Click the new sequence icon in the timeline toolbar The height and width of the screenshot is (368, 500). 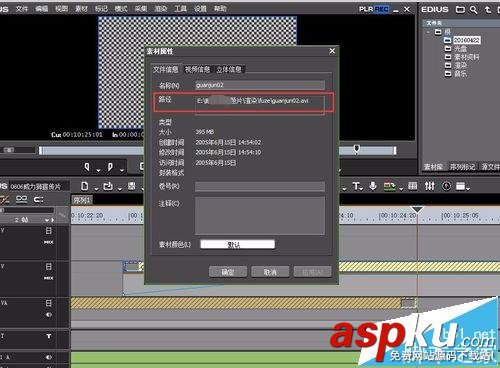coord(85,186)
